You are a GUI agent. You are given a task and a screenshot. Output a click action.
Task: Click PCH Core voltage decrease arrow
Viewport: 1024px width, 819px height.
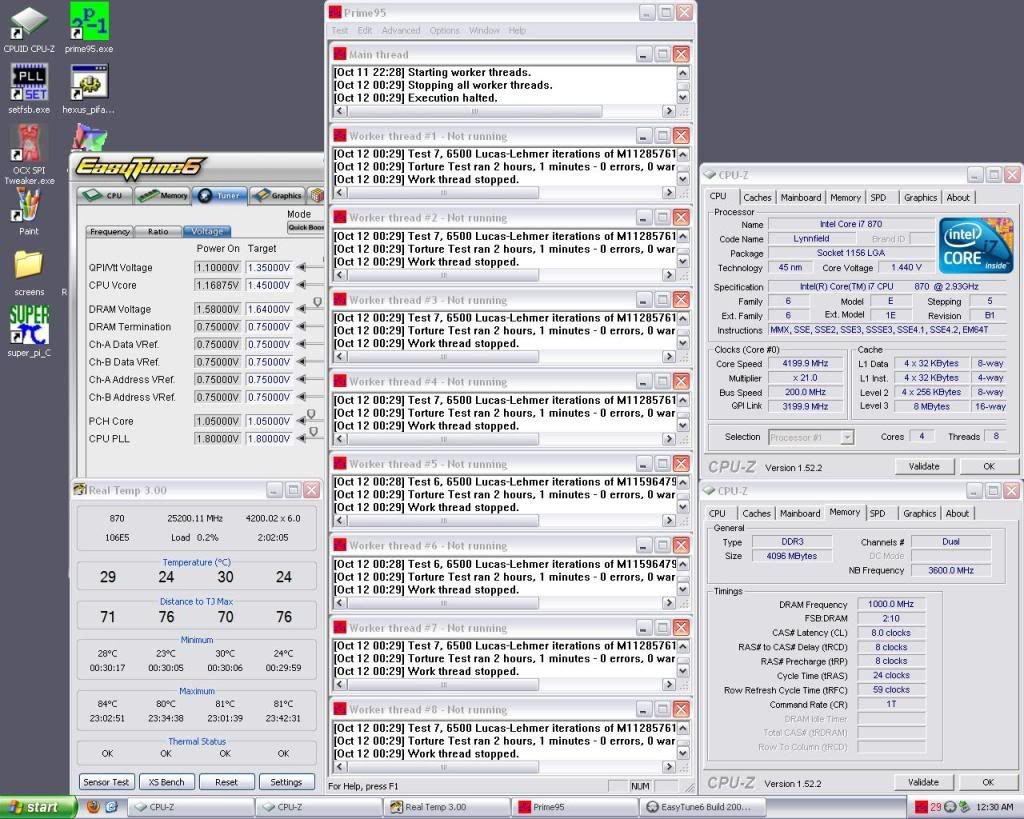point(301,421)
